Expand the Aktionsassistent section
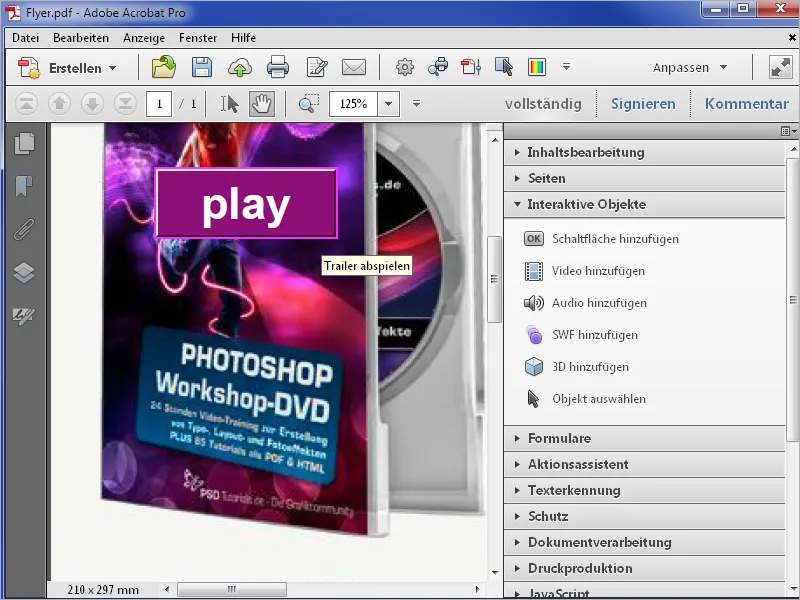Screen dimensions: 800x600 [x=644, y=464]
